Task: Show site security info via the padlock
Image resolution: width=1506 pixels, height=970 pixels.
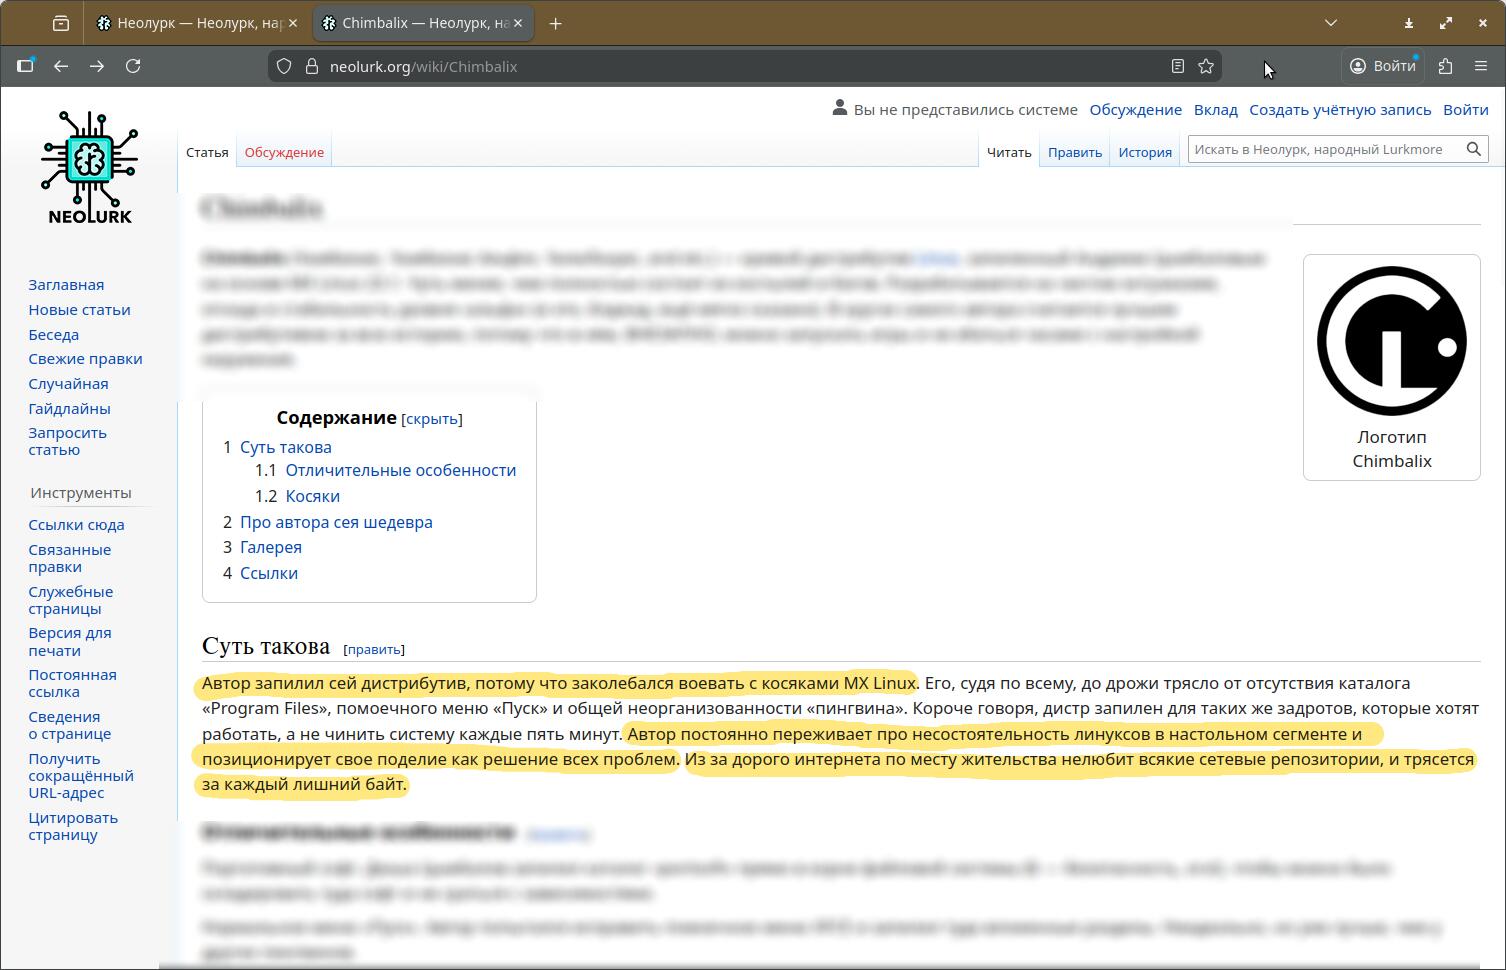Action: [311, 66]
